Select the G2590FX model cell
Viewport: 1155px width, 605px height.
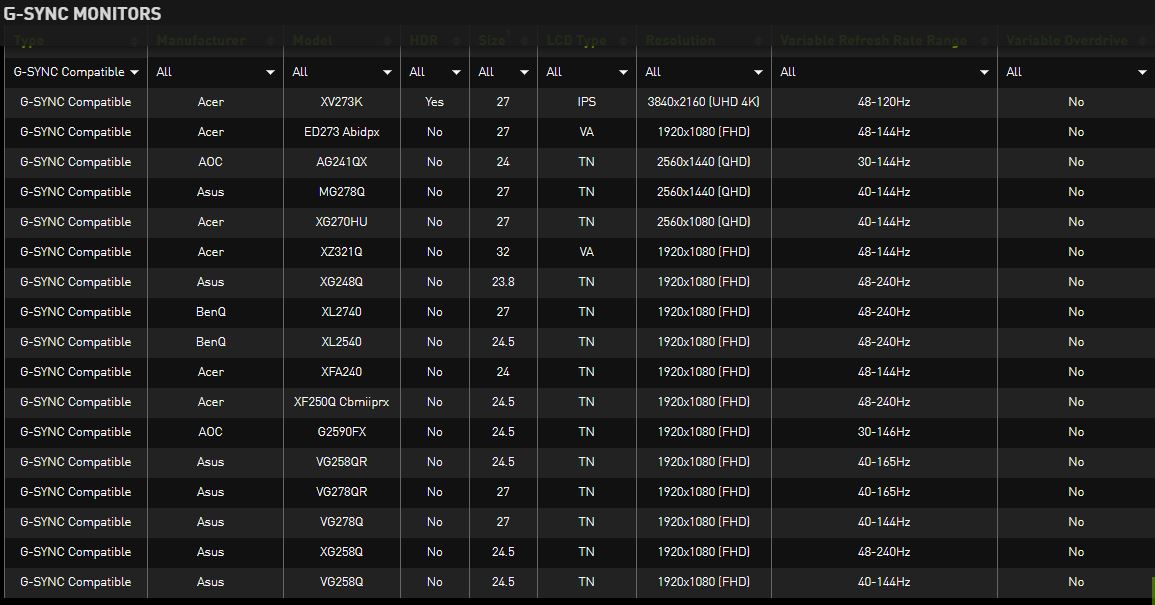click(342, 432)
